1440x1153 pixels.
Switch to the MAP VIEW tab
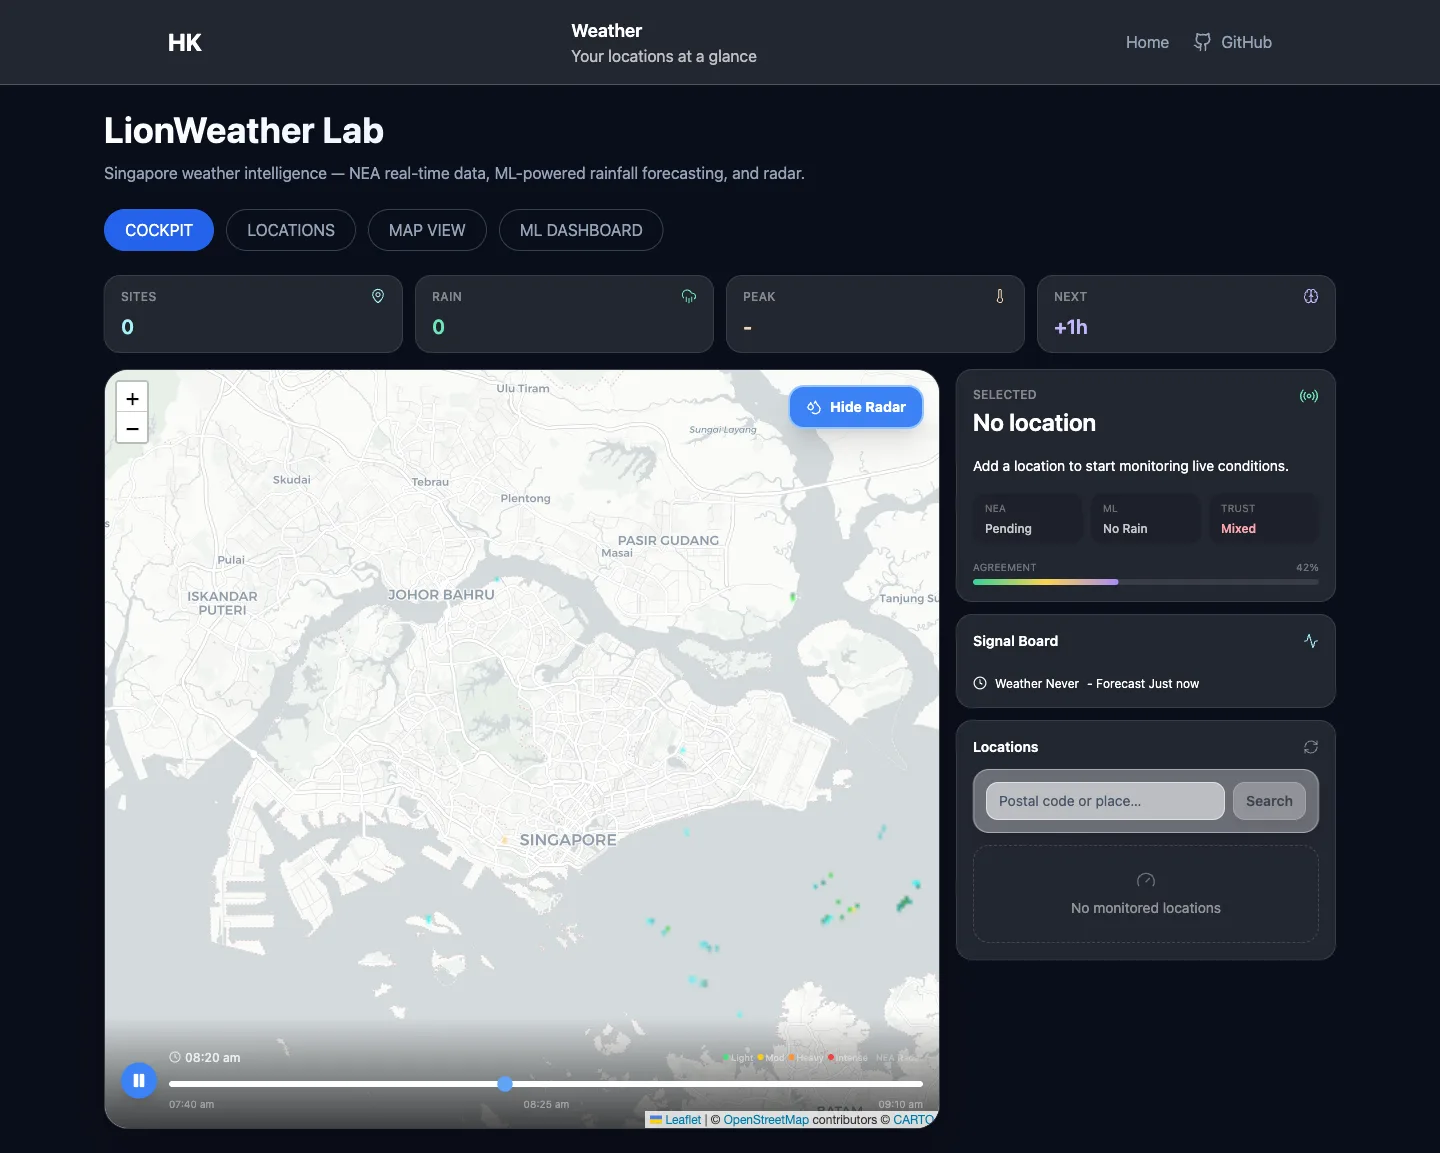click(427, 230)
